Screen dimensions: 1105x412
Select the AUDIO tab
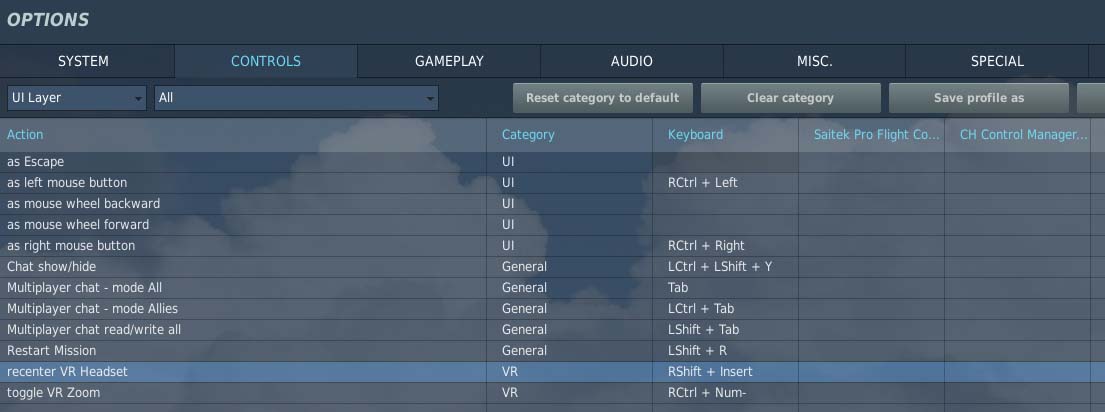631,61
